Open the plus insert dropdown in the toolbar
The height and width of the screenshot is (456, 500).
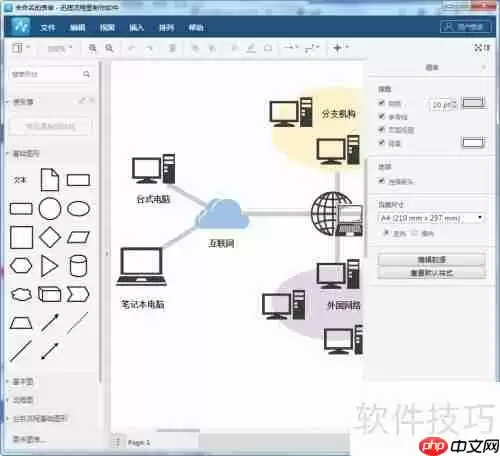340,48
